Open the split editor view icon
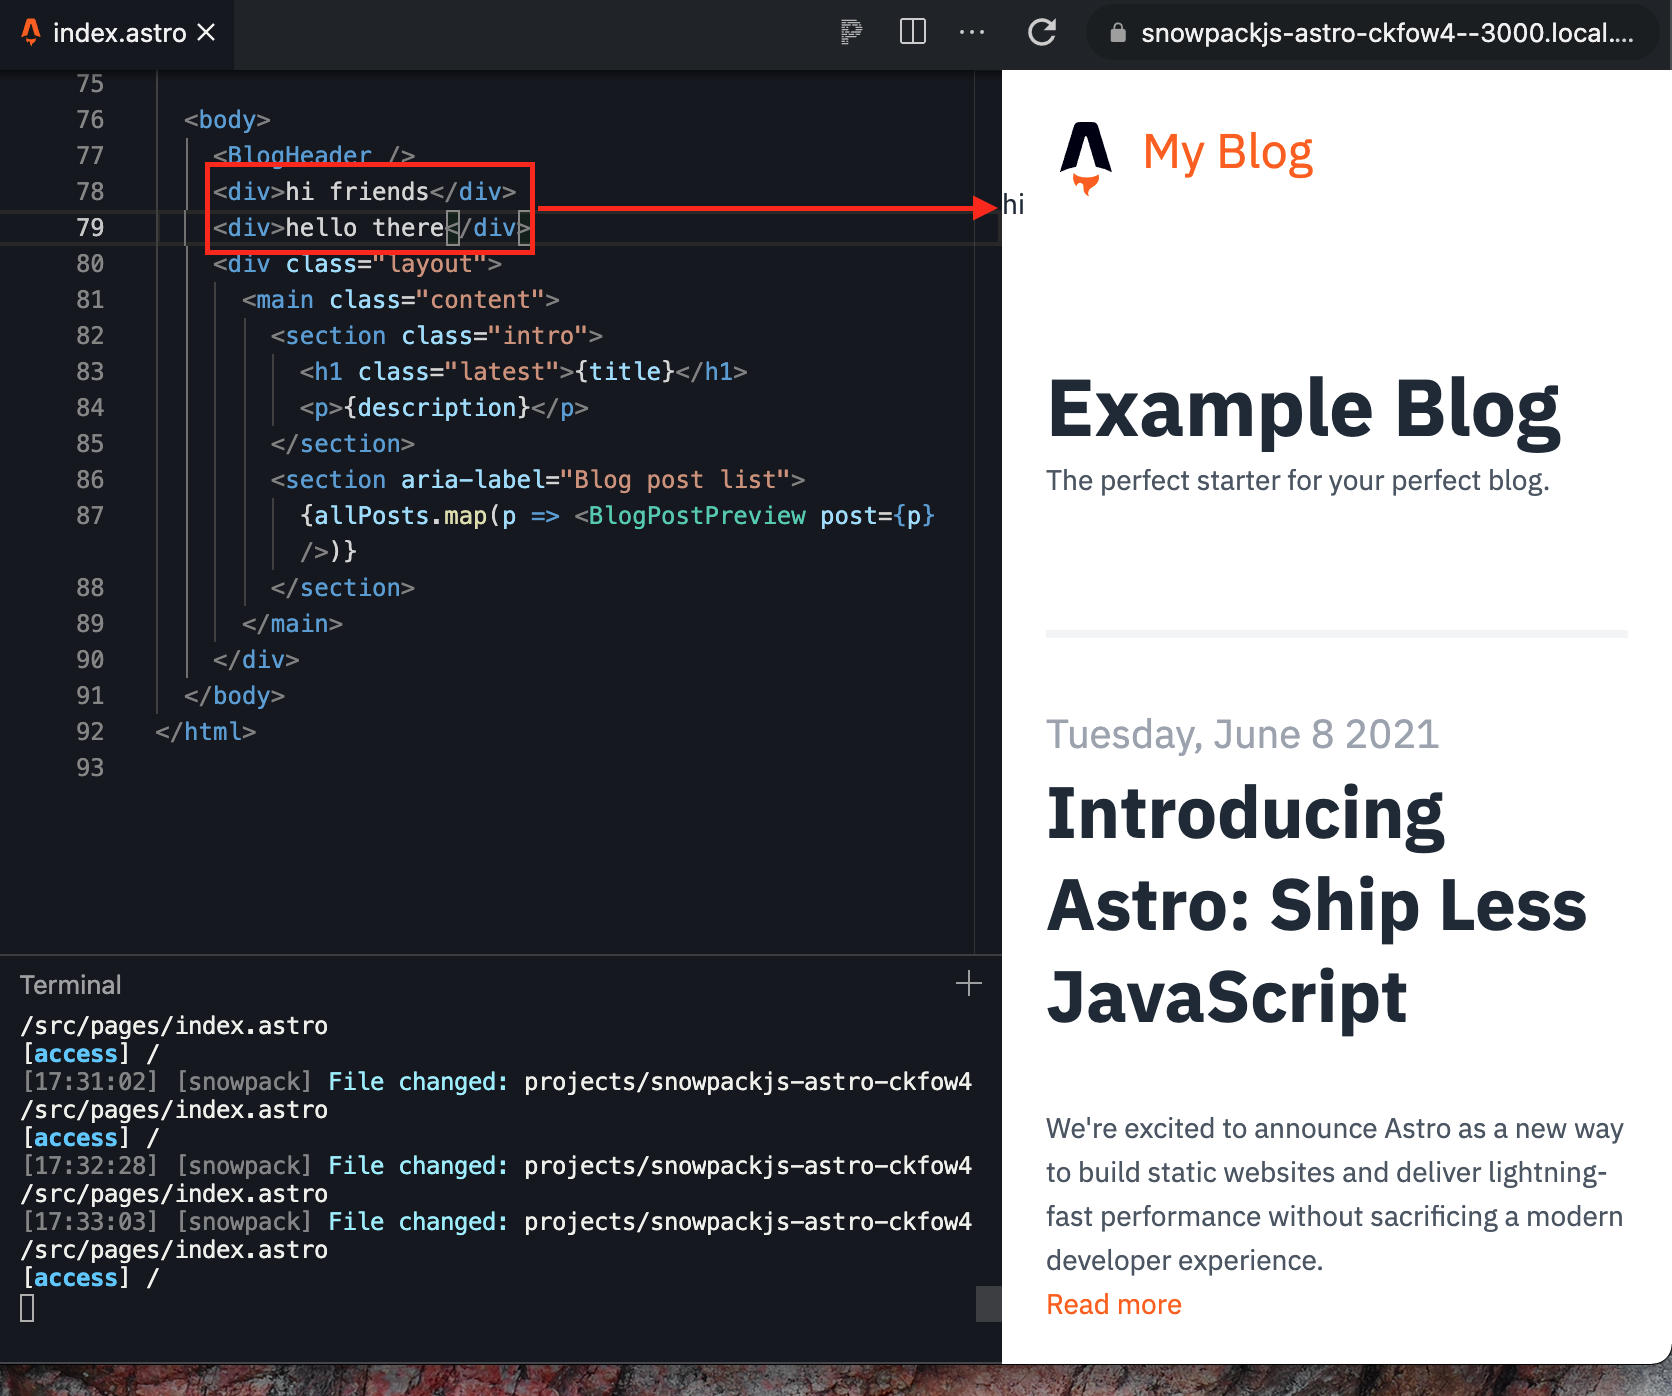The image size is (1672, 1396). point(912,33)
